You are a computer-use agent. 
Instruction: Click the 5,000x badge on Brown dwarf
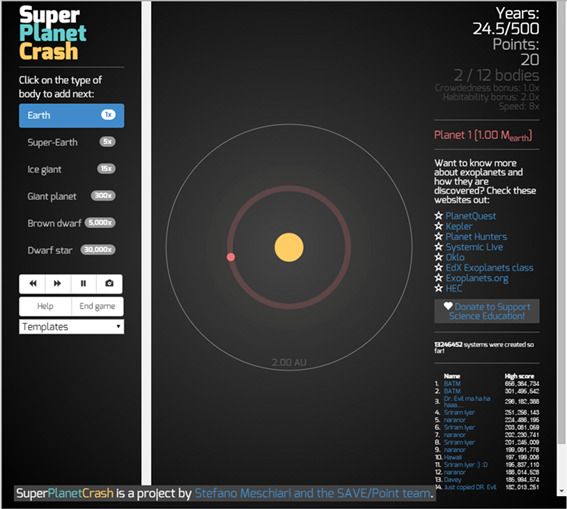coord(100,222)
